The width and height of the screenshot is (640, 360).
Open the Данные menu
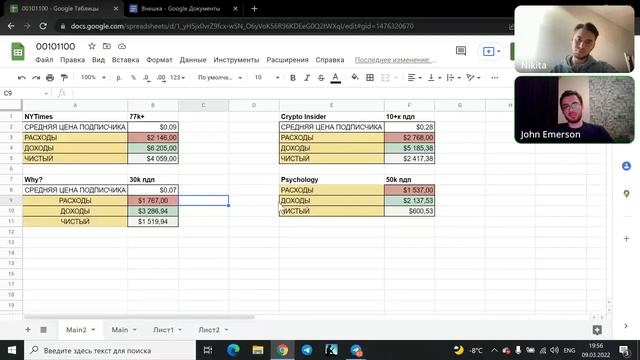pos(193,60)
